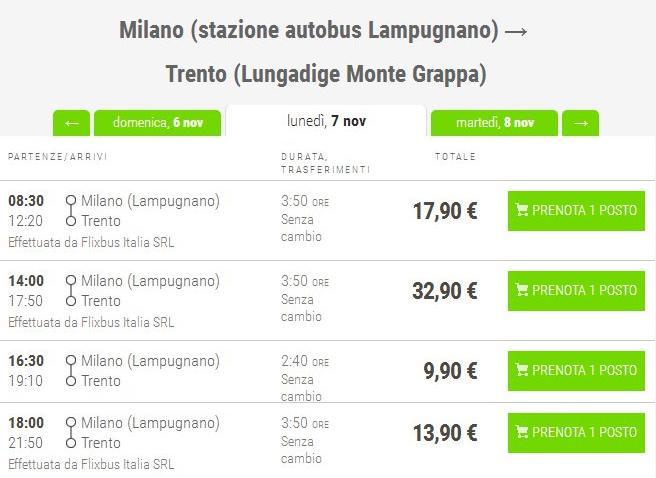The image size is (656, 478).
Task: Open Trento arrival stop on 16:30 trip
Action: (x=100, y=381)
